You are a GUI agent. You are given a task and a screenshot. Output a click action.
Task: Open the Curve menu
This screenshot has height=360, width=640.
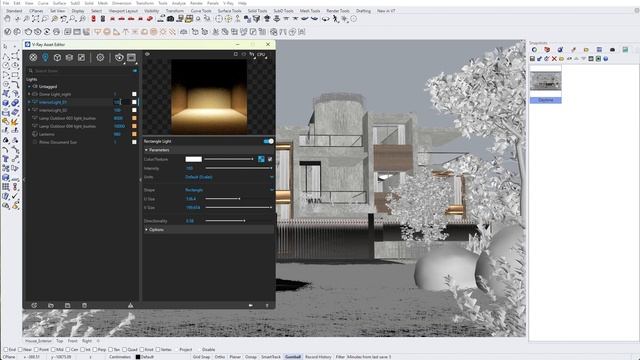tap(43, 3)
